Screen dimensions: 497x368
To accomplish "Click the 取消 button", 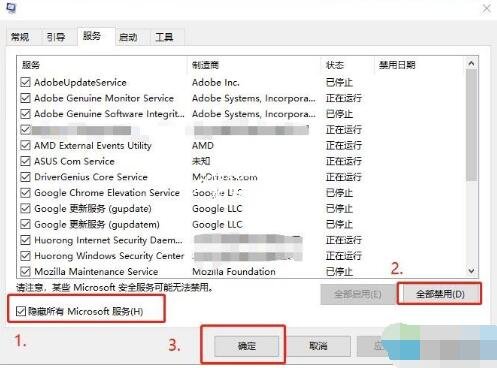I will [x=318, y=346].
